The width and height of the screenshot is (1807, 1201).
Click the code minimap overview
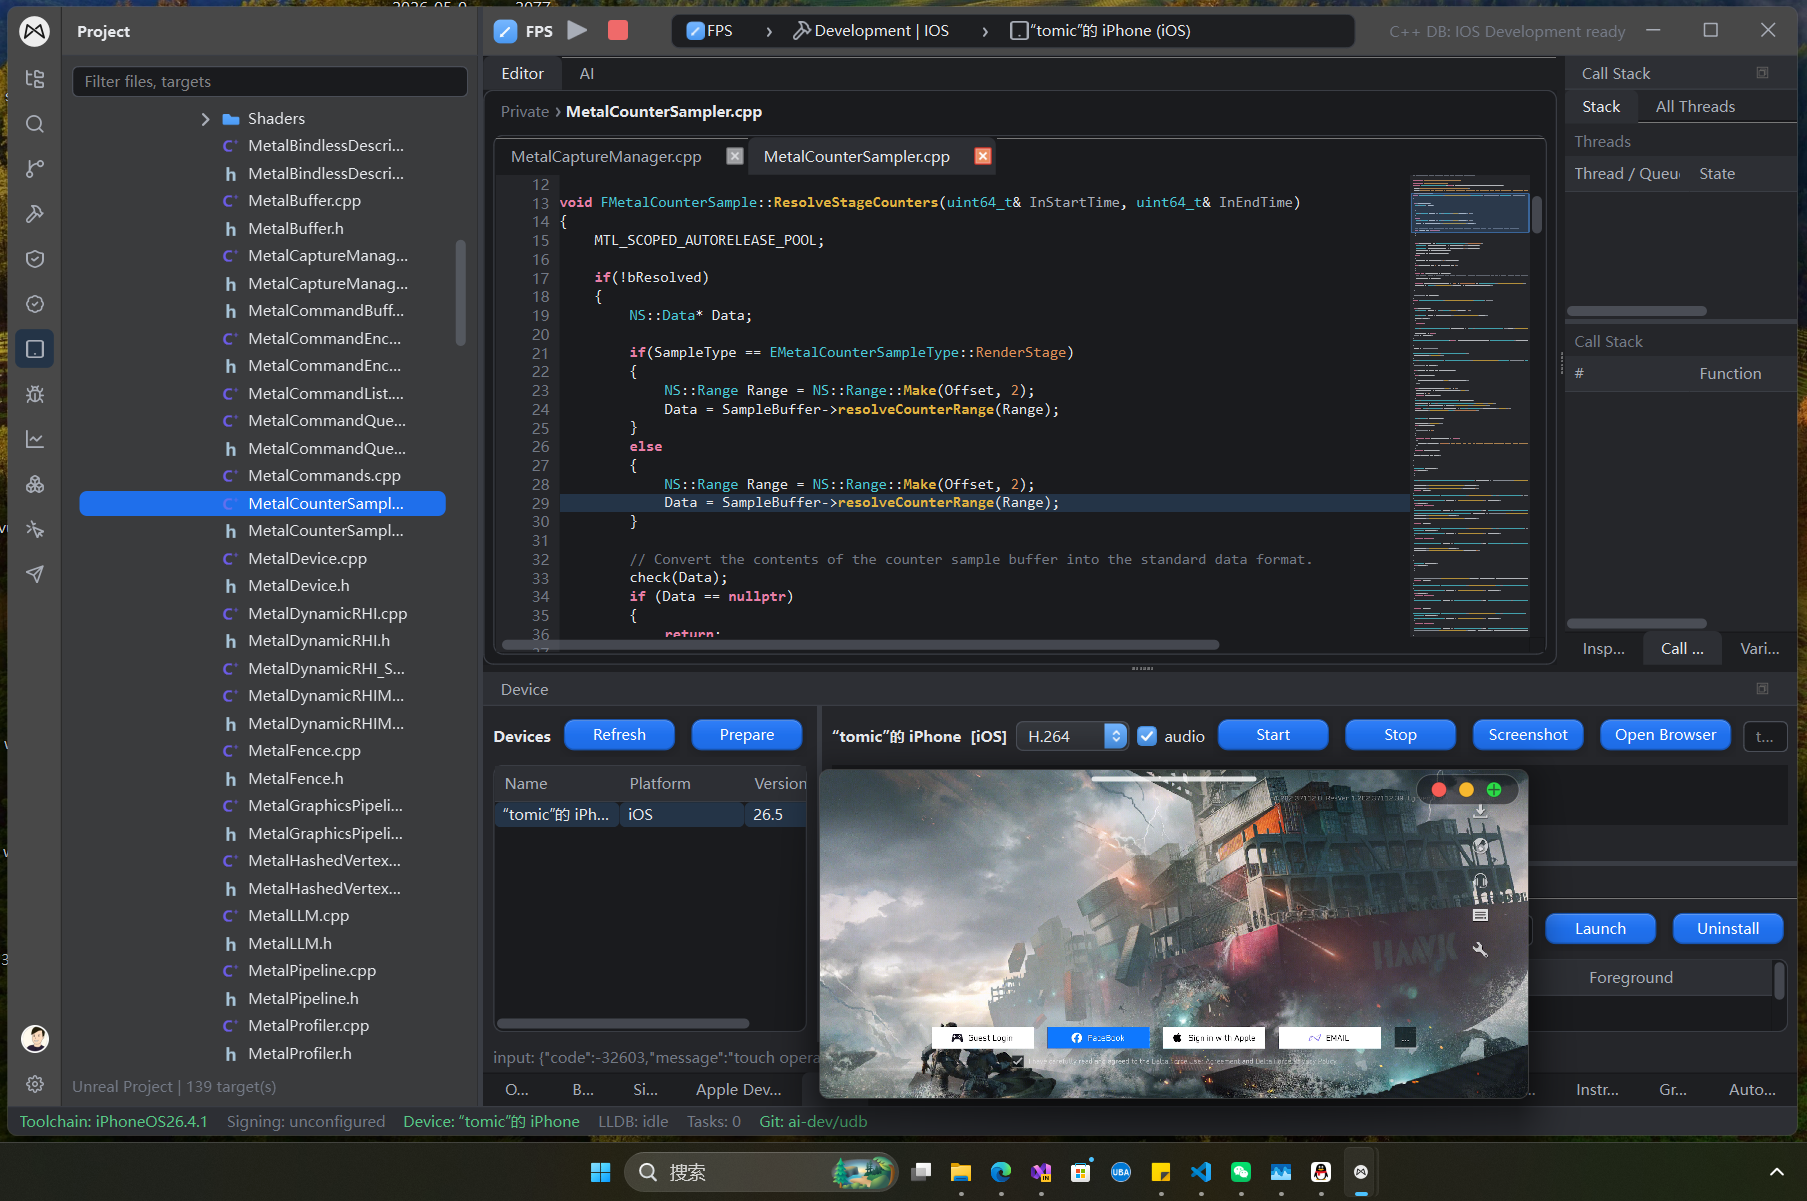click(1470, 405)
